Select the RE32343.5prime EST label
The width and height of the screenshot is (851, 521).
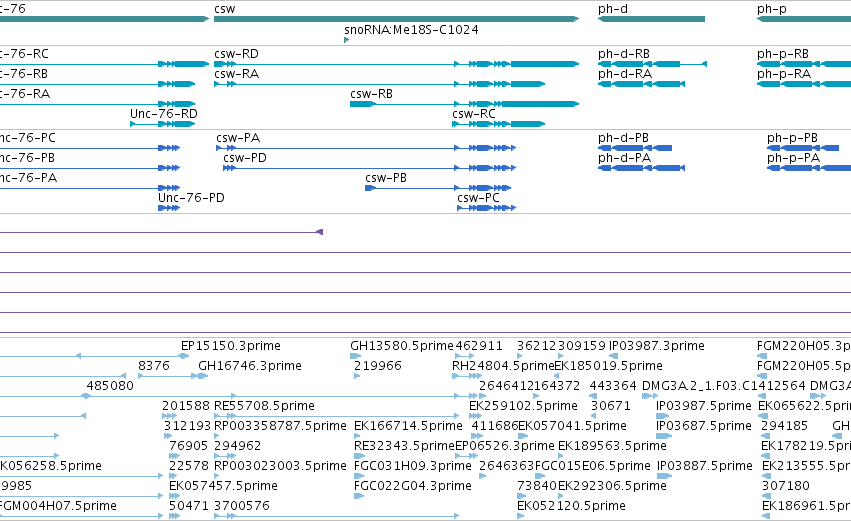(x=404, y=446)
